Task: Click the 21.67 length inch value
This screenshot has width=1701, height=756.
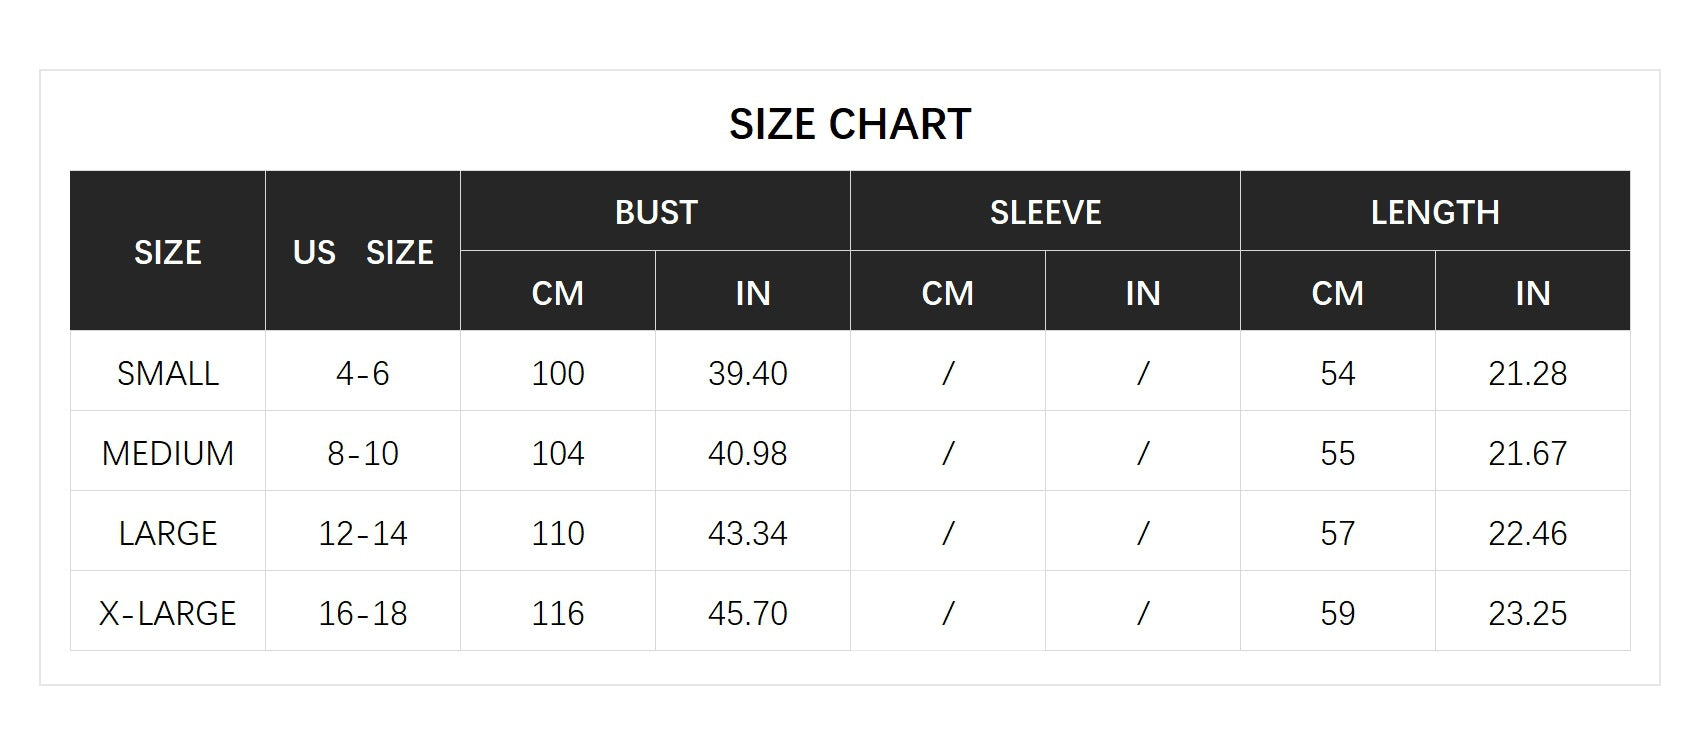Action: pos(1528,453)
